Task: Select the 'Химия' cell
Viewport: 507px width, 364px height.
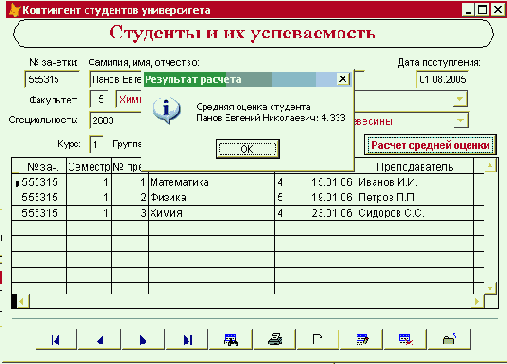Action: point(211,213)
